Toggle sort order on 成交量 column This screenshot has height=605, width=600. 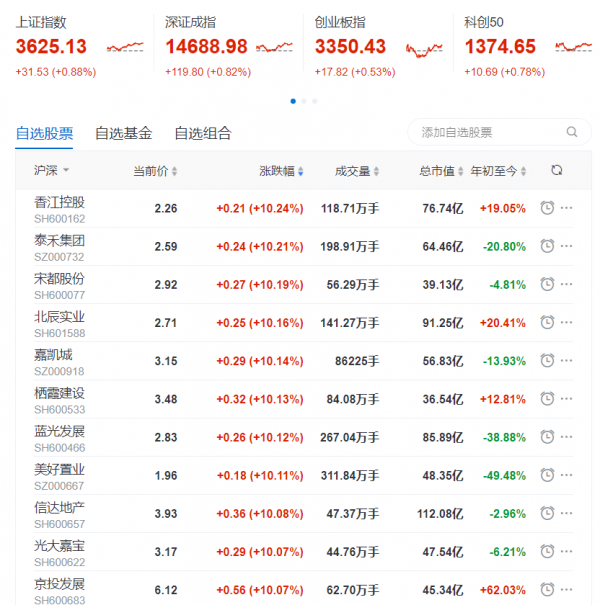click(357, 171)
